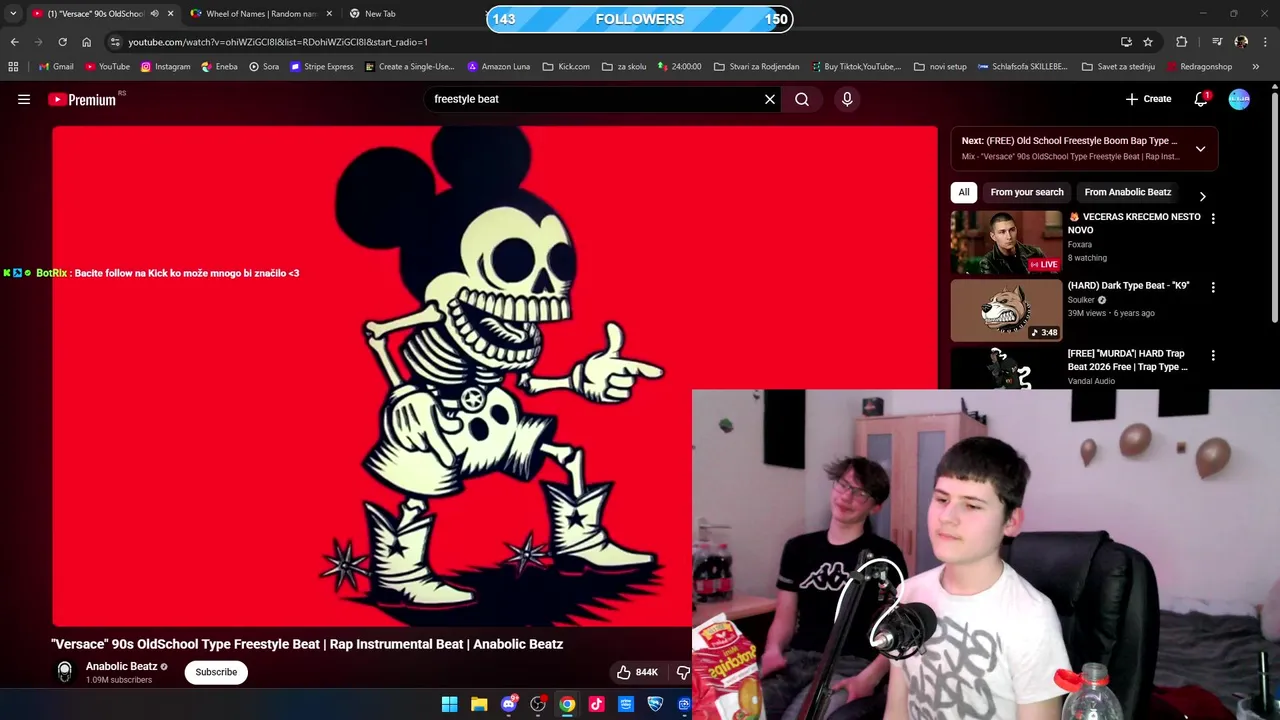
Task: Open options for MURDA HARD Trap Beat video
Action: [1213, 355]
